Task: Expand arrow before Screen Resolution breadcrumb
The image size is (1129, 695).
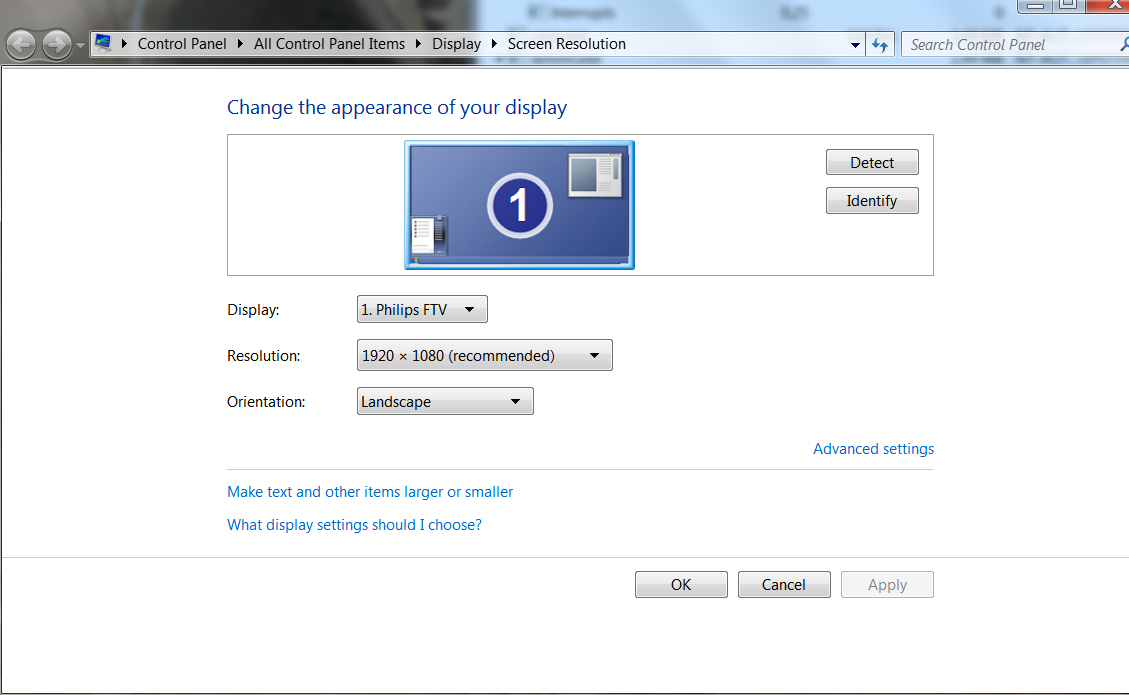Action: point(494,44)
